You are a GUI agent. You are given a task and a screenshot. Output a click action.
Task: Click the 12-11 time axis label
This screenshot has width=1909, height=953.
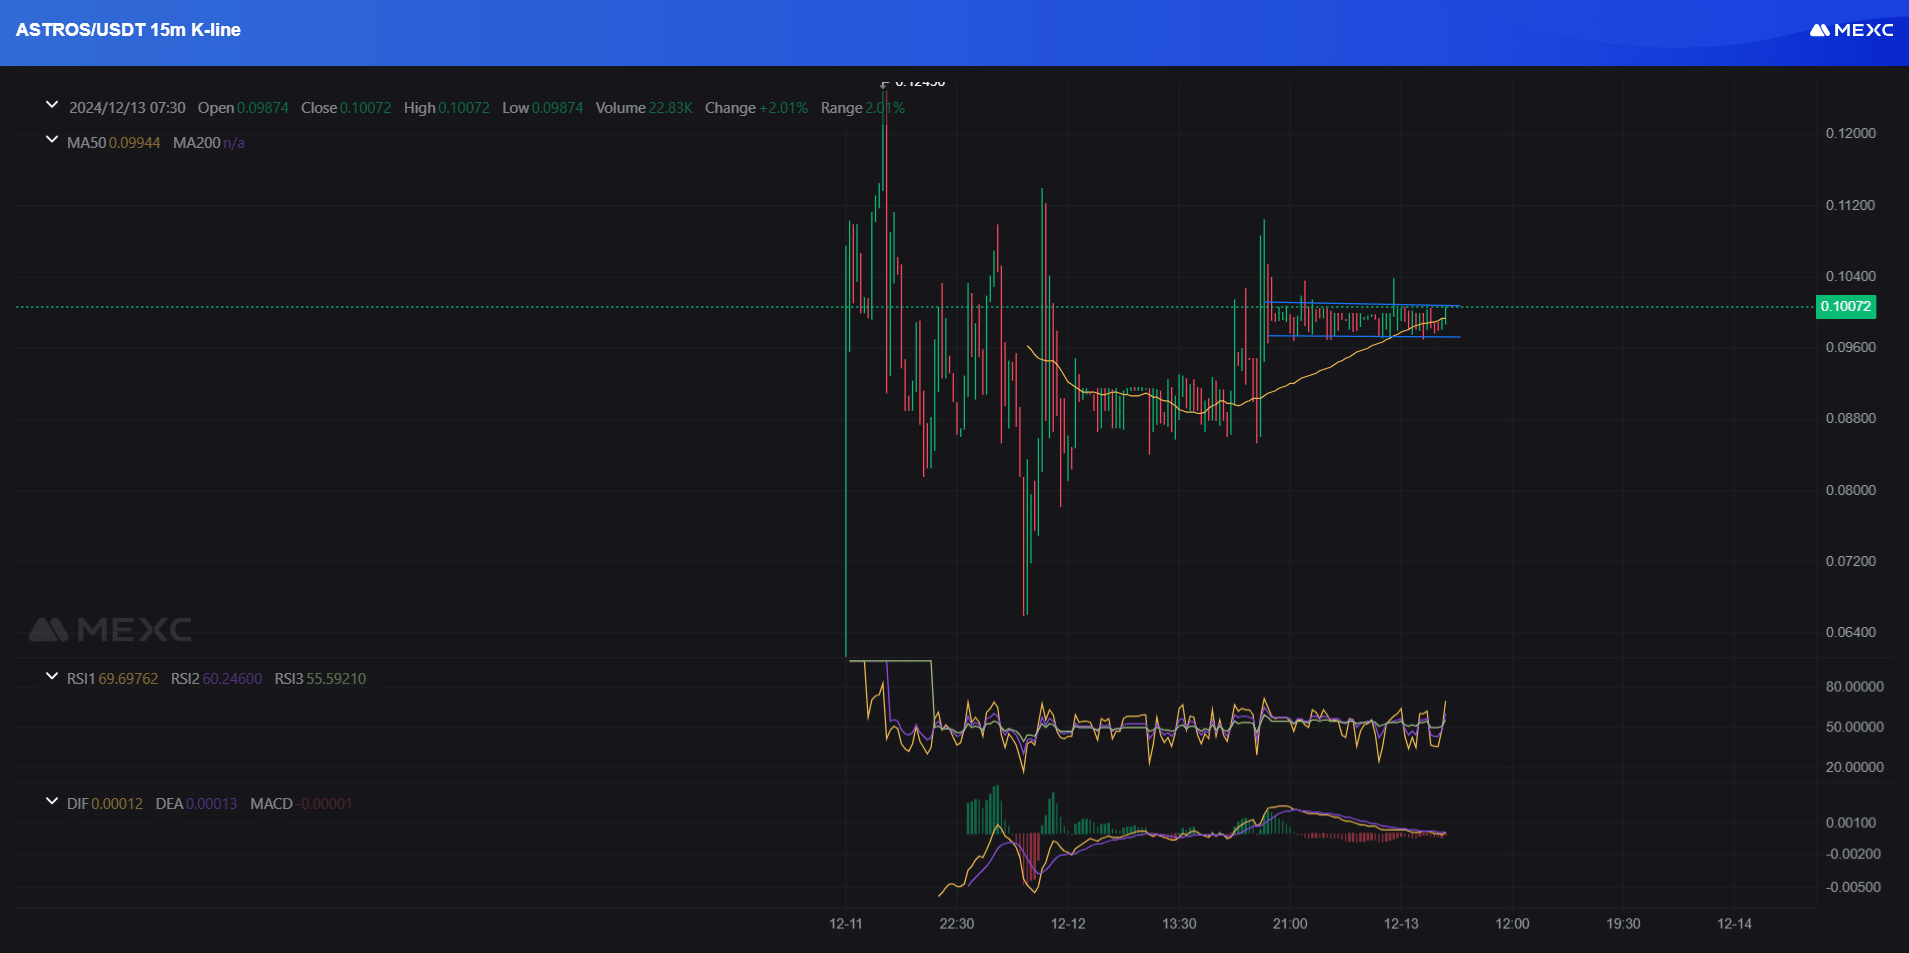pos(846,924)
